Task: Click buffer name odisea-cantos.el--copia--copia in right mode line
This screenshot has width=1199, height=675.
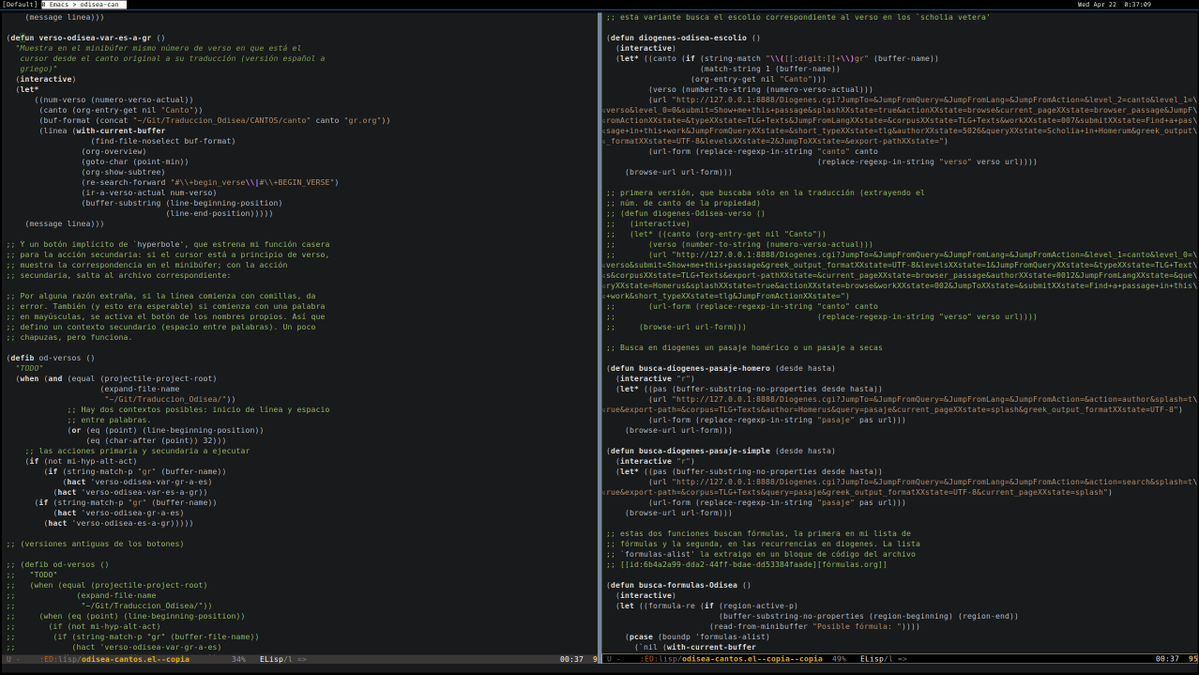Action: point(752,659)
